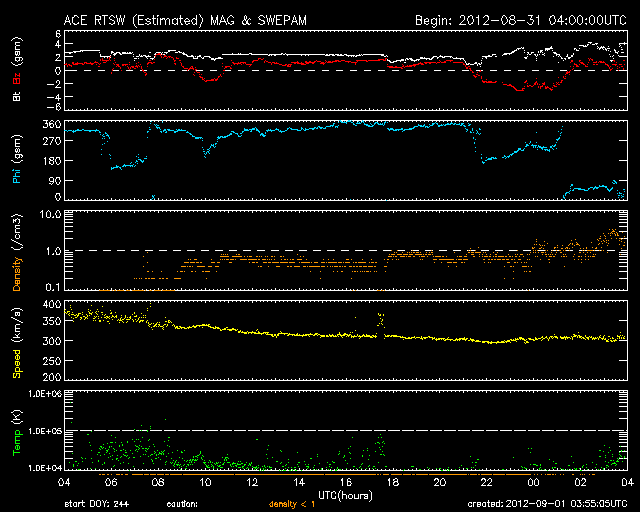Select the created: 2012-09-01 03:55:05UTC timestamp
This screenshot has height=512, width=640.
[547, 504]
